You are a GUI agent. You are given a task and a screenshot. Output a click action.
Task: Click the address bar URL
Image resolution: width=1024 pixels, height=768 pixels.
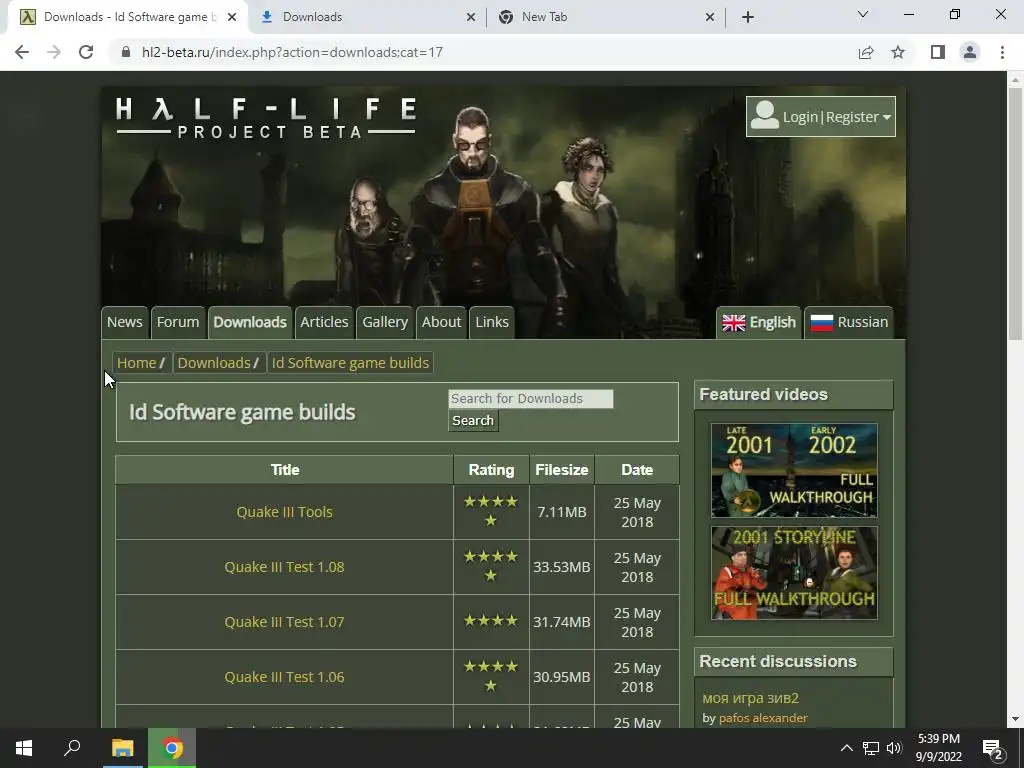[292, 52]
